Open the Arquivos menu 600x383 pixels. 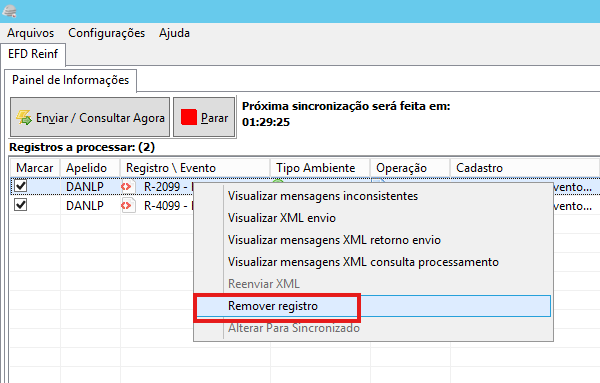point(31,33)
